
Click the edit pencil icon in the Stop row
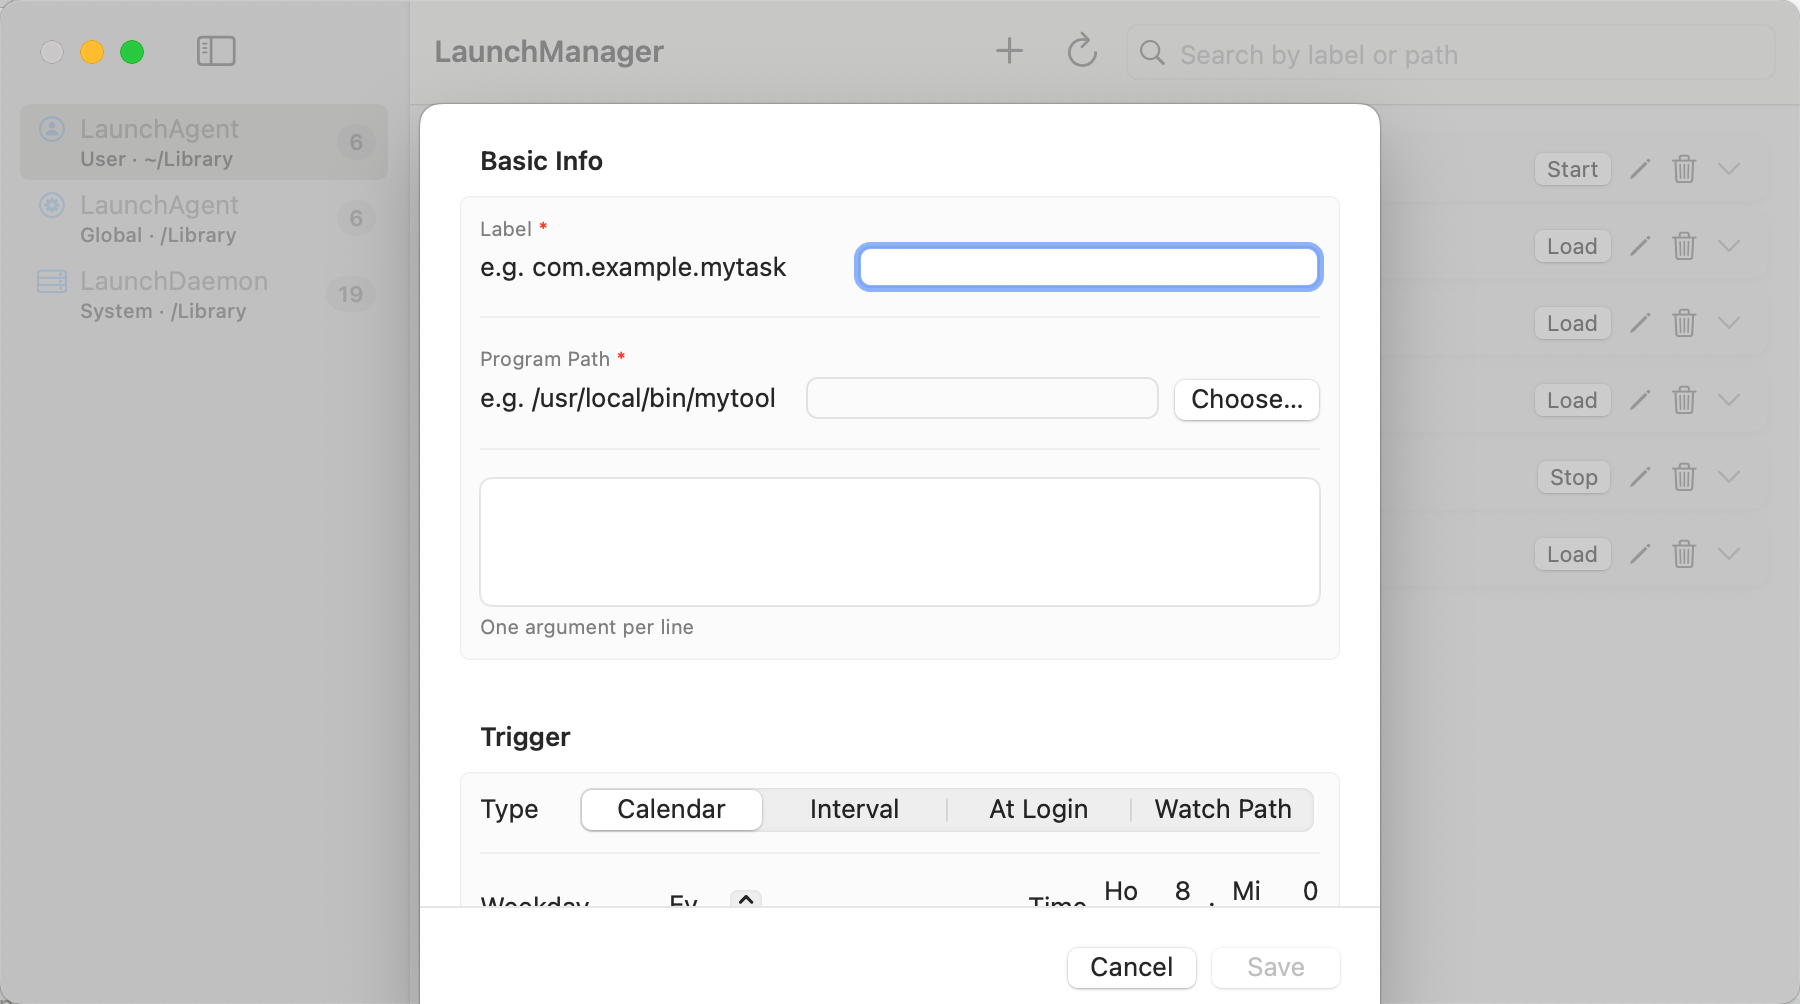pyautogui.click(x=1640, y=477)
